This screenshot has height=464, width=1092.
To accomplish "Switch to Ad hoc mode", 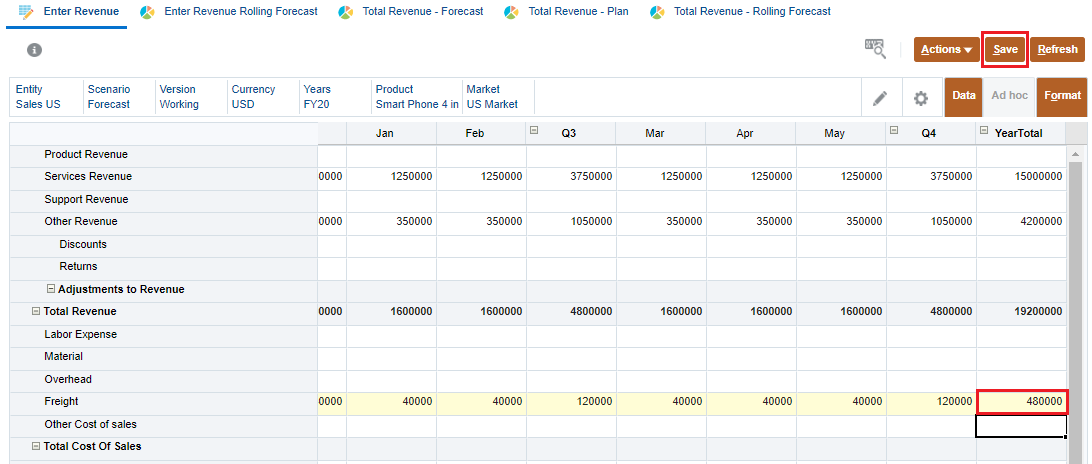I will [1009, 97].
